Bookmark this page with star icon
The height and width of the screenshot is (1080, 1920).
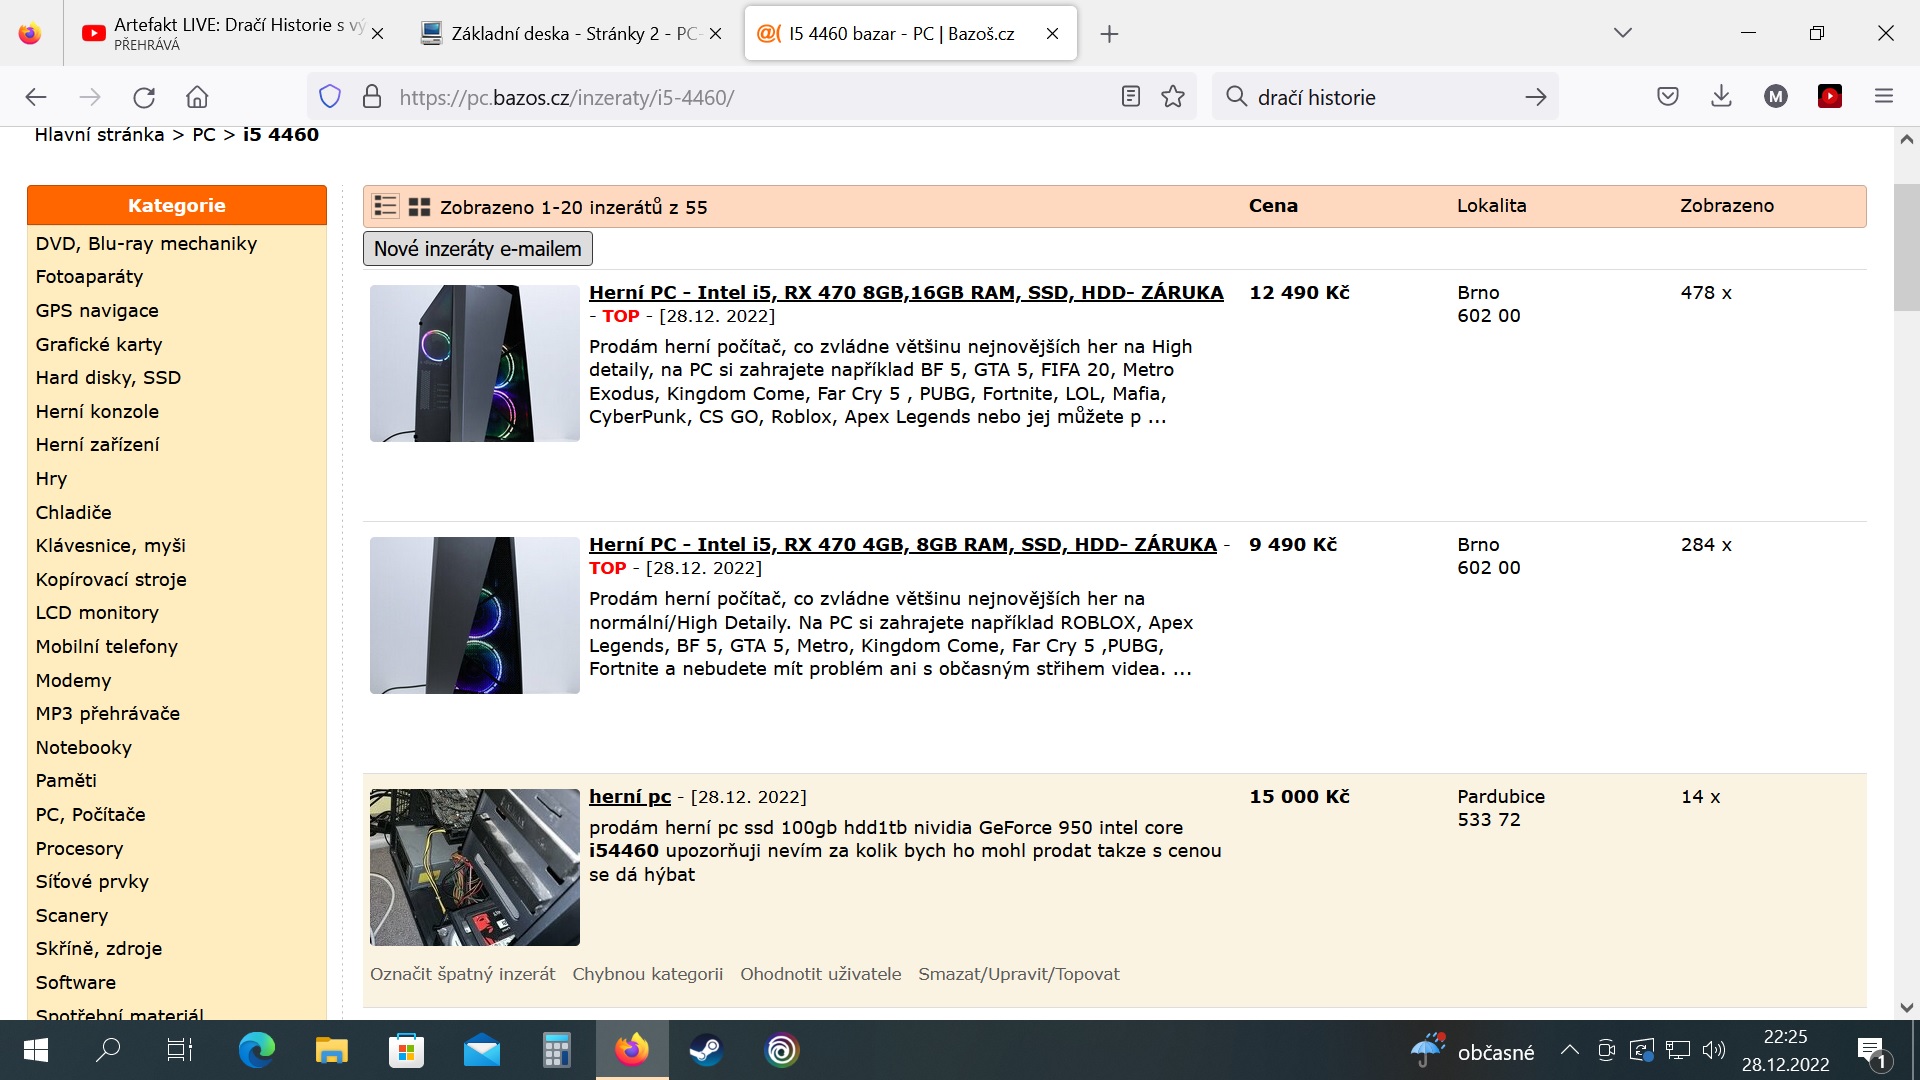pyautogui.click(x=1173, y=97)
